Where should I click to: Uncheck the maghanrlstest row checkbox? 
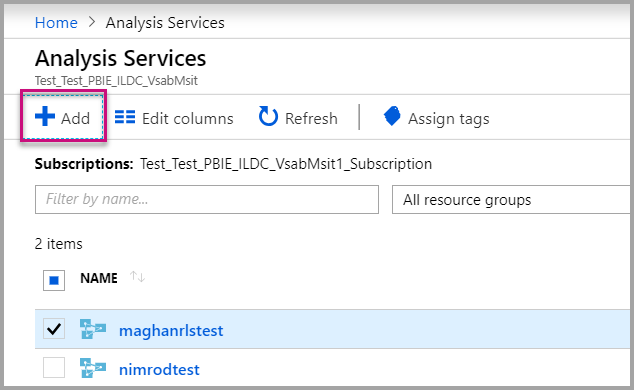point(54,329)
